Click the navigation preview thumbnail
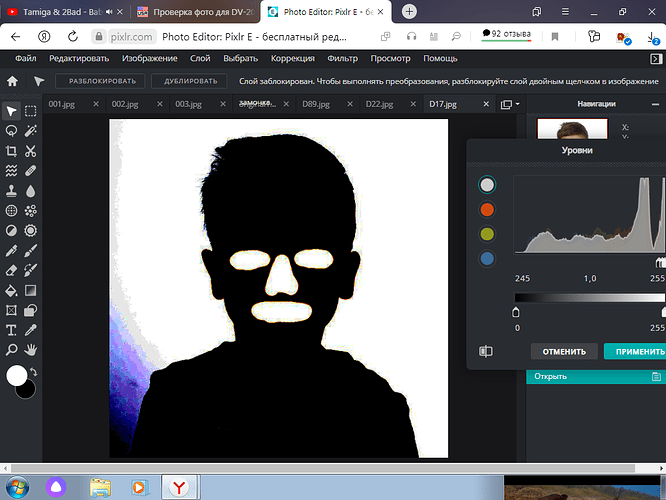 [573, 129]
